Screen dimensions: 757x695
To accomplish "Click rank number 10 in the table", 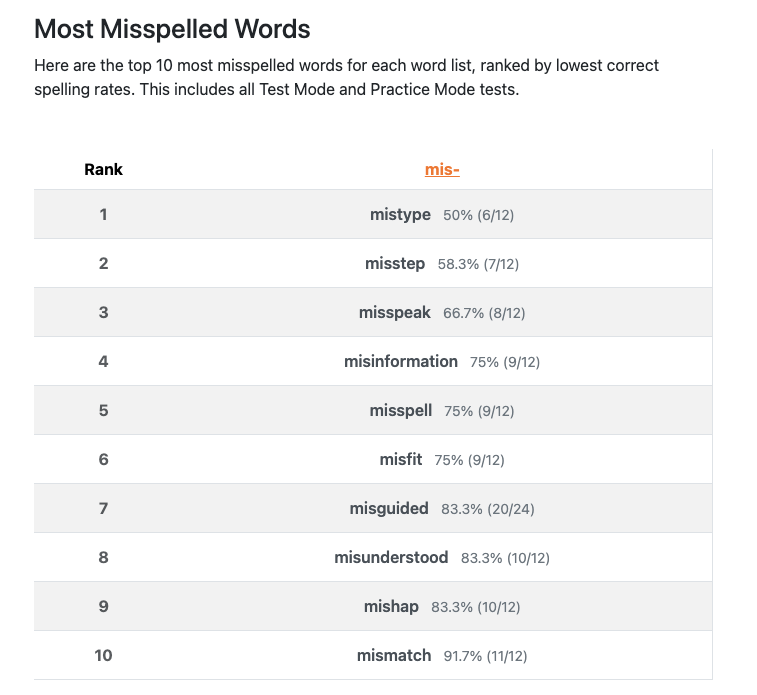I will tap(103, 655).
